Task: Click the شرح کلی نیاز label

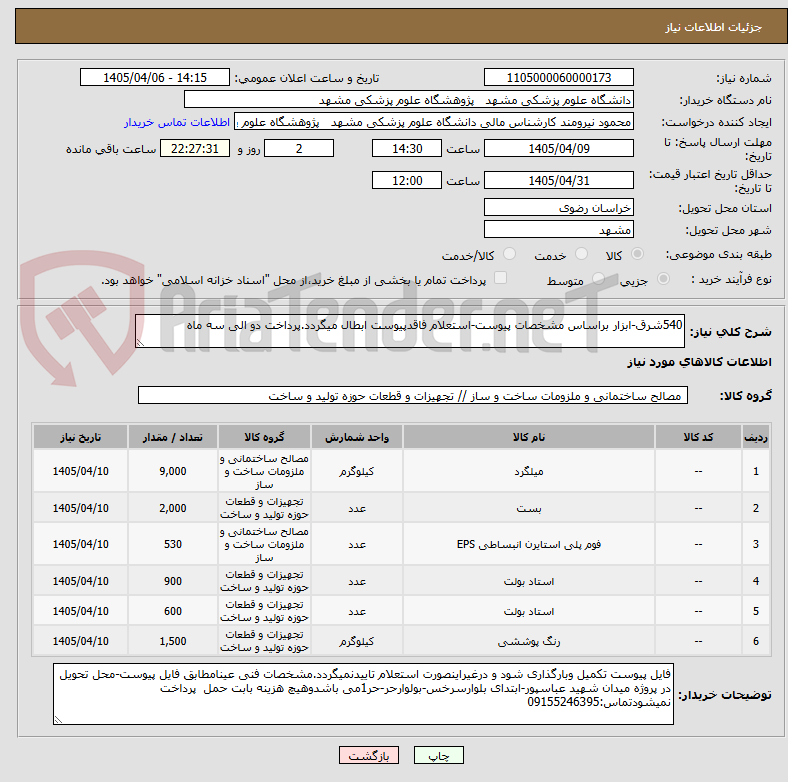Action: pyautogui.click(x=730, y=332)
